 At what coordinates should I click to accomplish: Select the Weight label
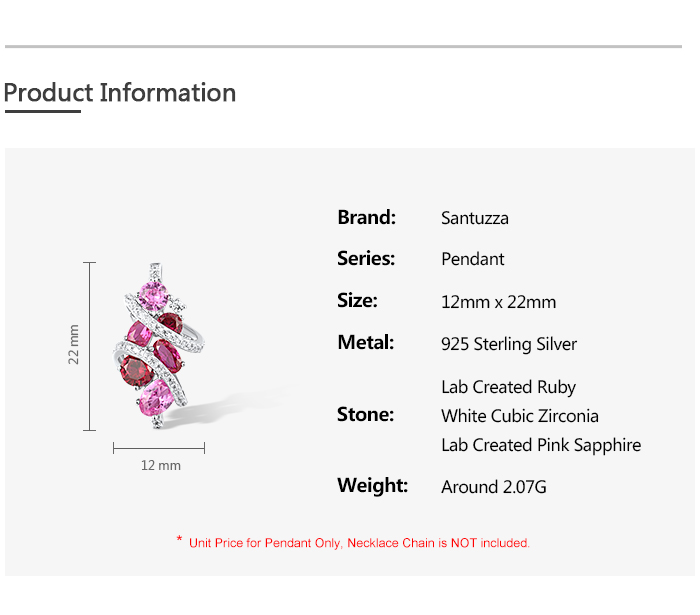[x=372, y=485]
